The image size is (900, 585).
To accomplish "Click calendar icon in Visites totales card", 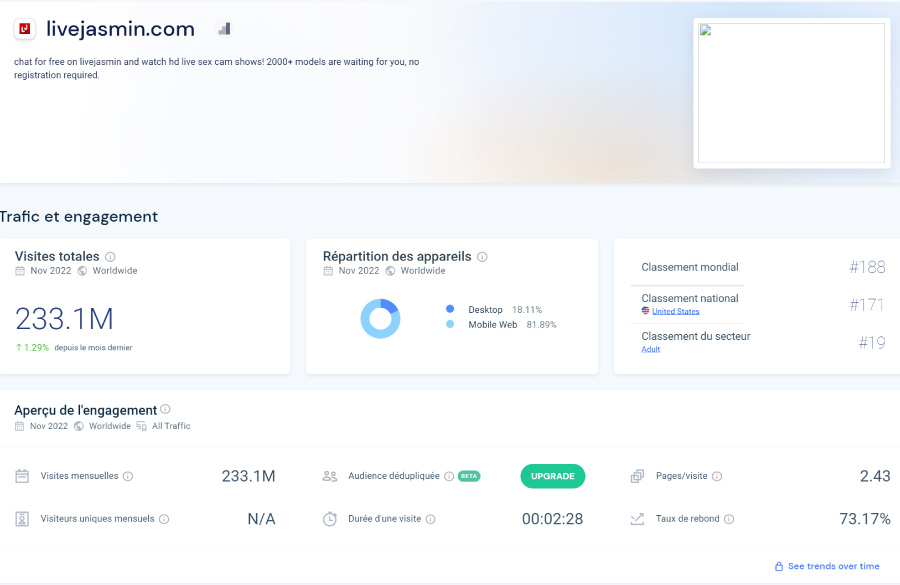I will pyautogui.click(x=20, y=271).
